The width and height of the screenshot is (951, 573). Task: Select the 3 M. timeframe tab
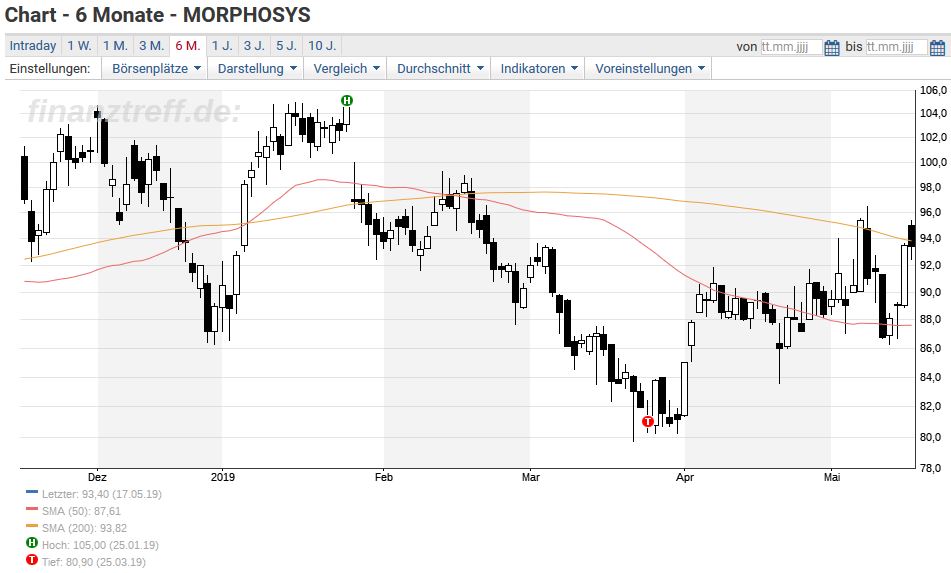152,45
